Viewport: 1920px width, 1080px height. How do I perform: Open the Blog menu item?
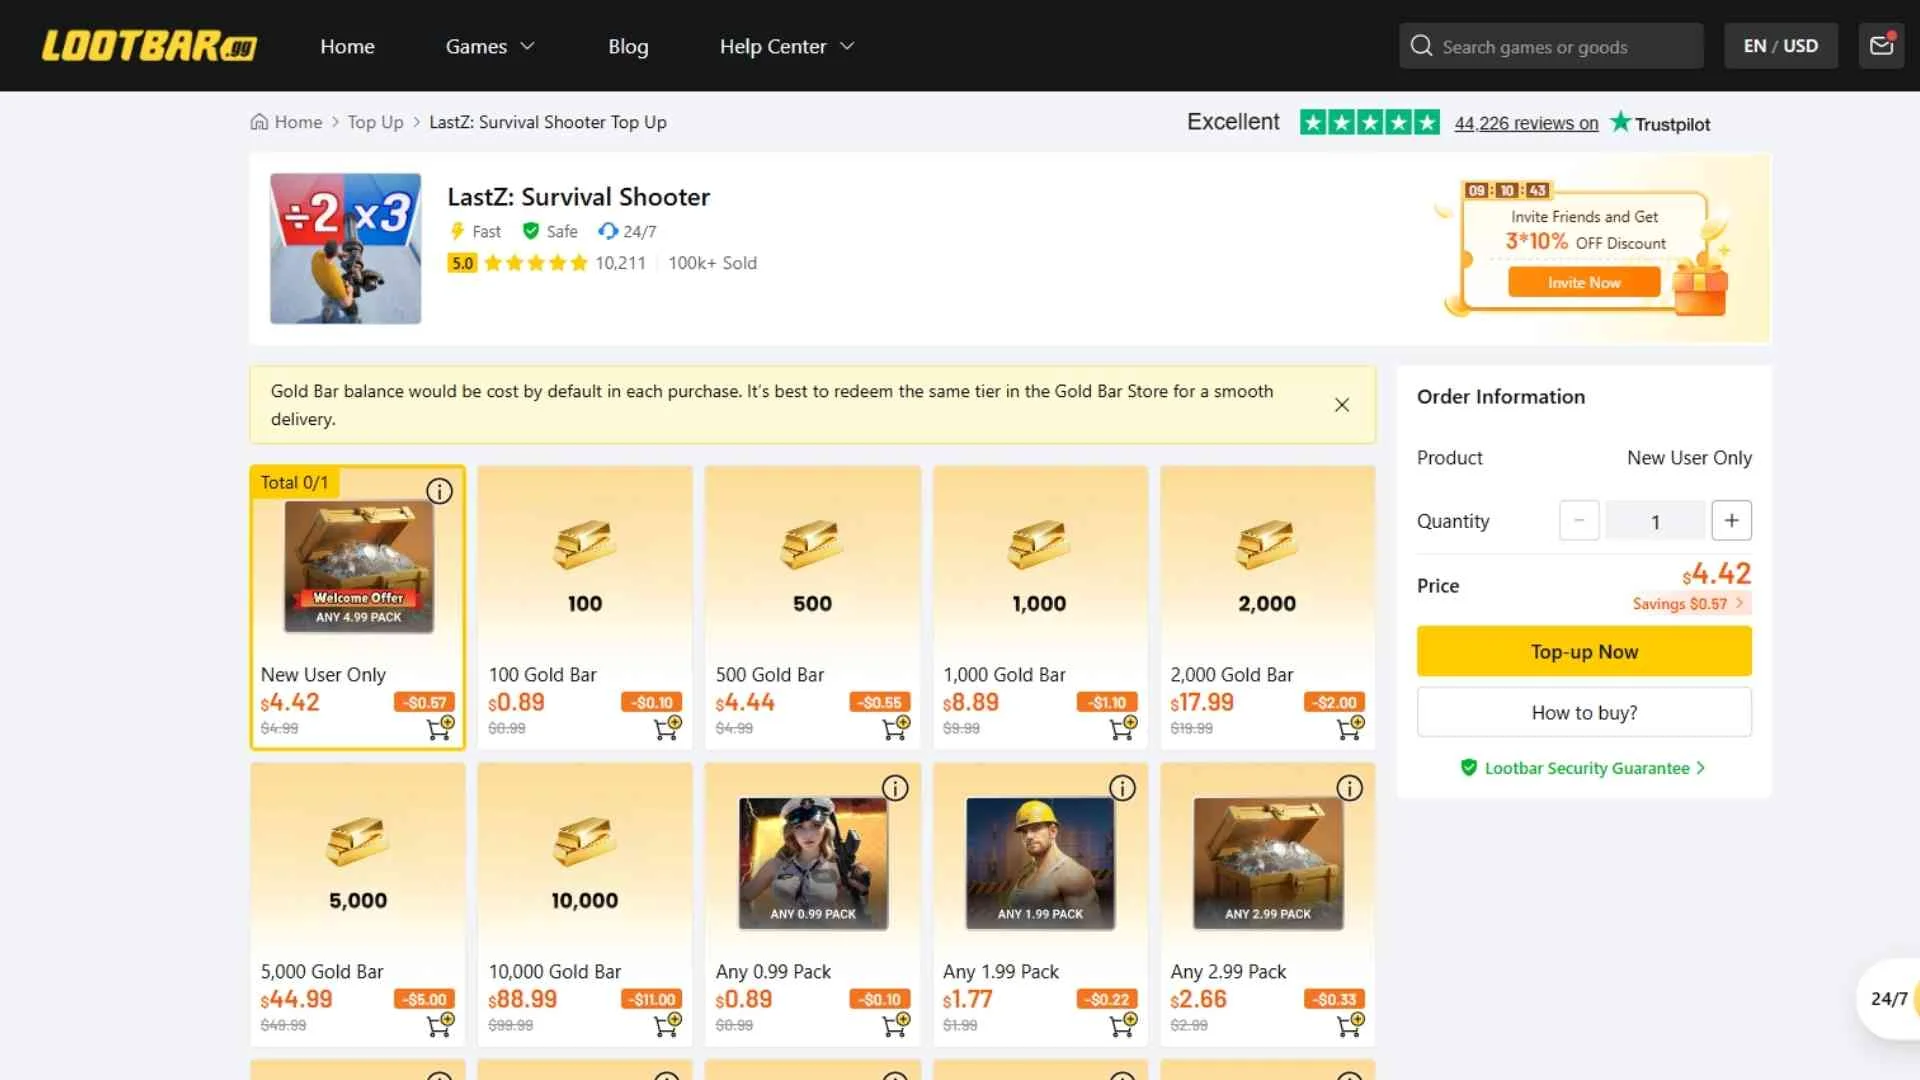point(628,46)
